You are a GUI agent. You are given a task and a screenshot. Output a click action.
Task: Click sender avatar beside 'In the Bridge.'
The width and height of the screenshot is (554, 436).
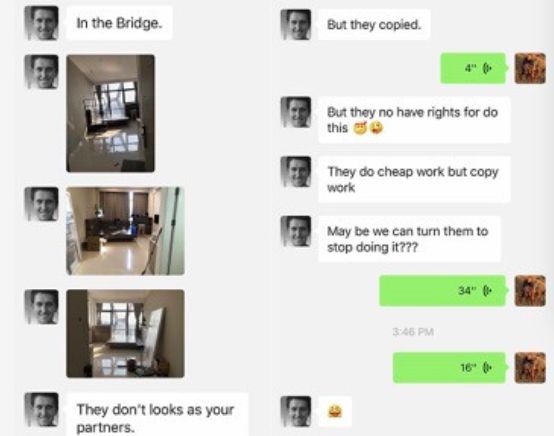[42, 23]
